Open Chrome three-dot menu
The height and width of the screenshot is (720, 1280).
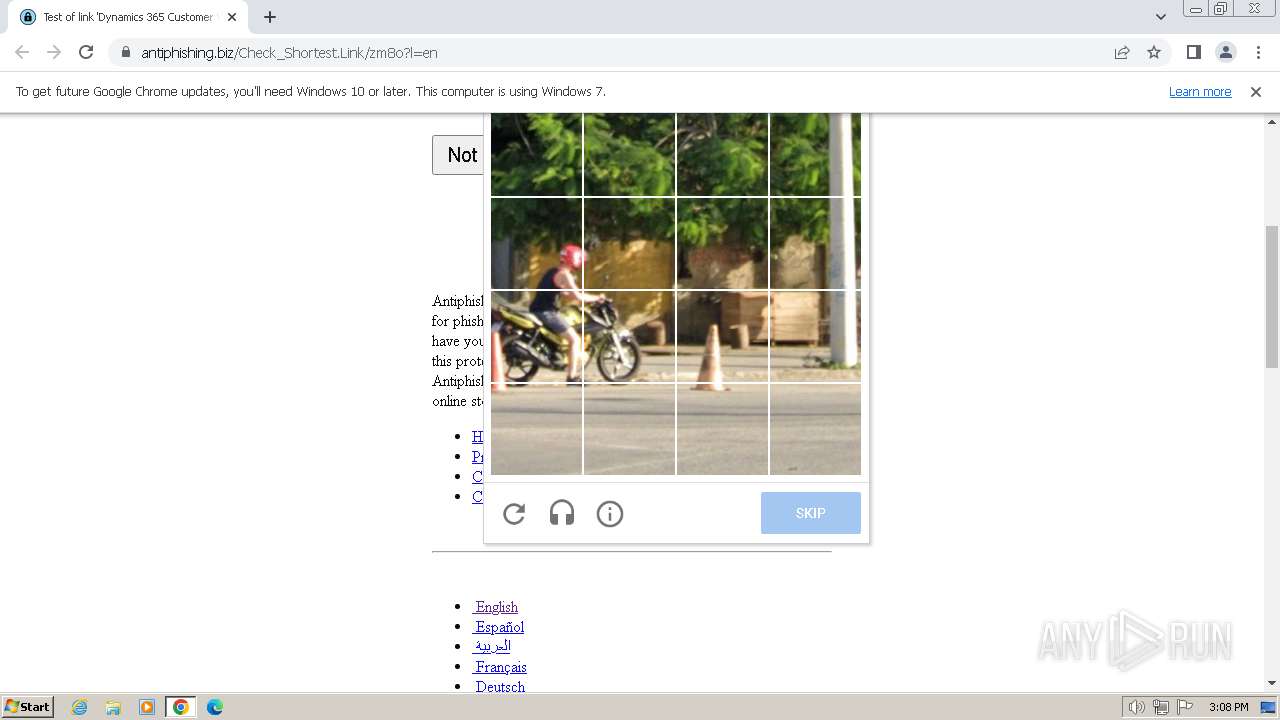pyautogui.click(x=1258, y=52)
